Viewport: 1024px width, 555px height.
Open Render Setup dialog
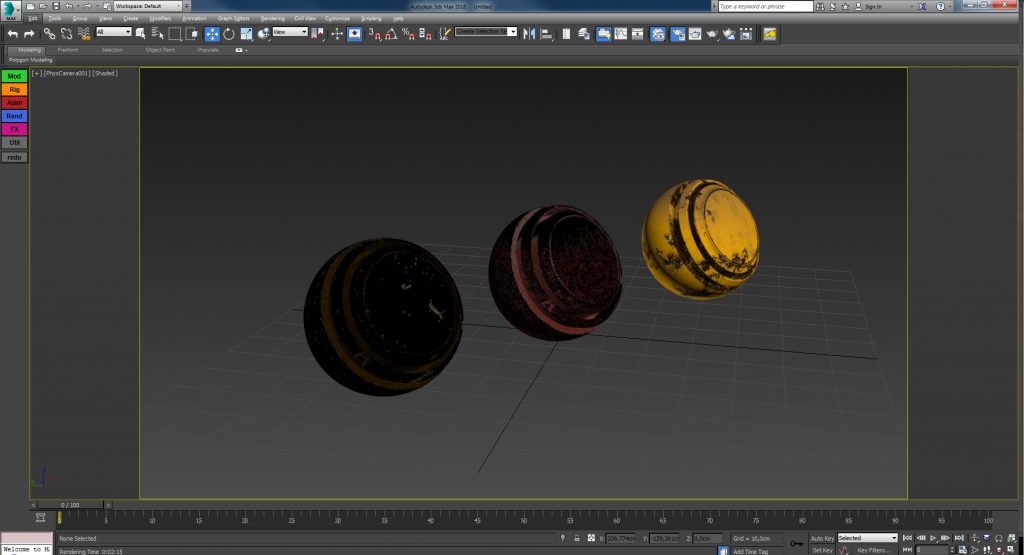click(678, 34)
